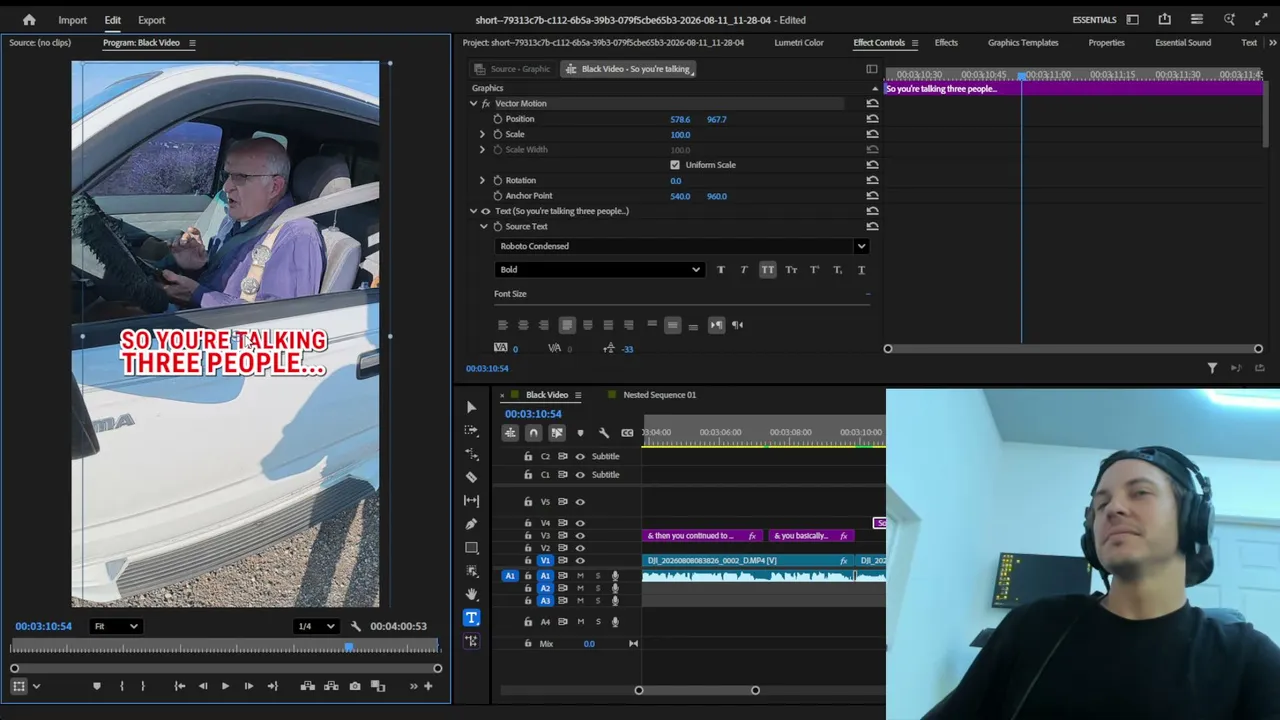Toggle lock on track V4

pos(528,523)
